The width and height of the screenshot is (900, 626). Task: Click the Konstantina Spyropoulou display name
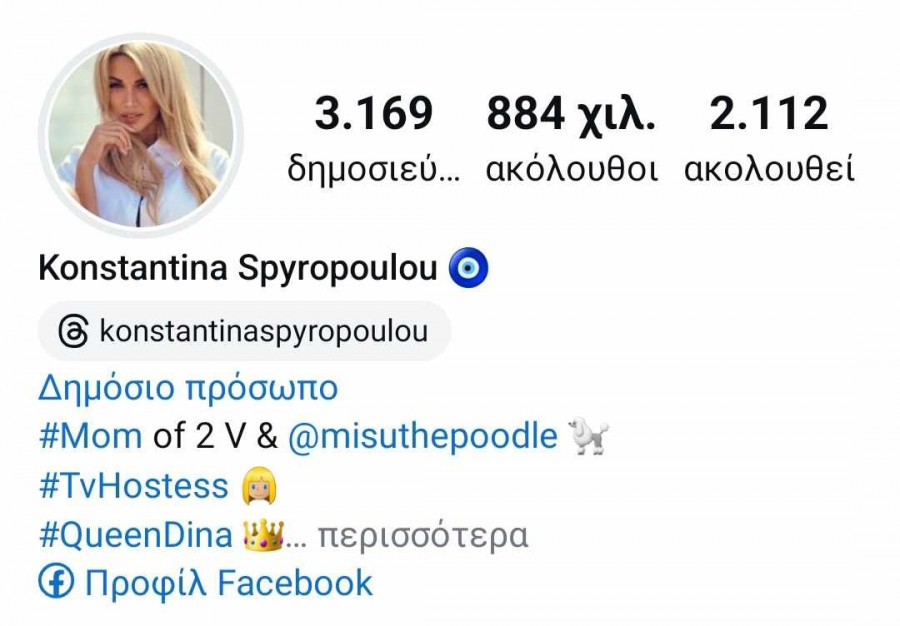pos(238,268)
